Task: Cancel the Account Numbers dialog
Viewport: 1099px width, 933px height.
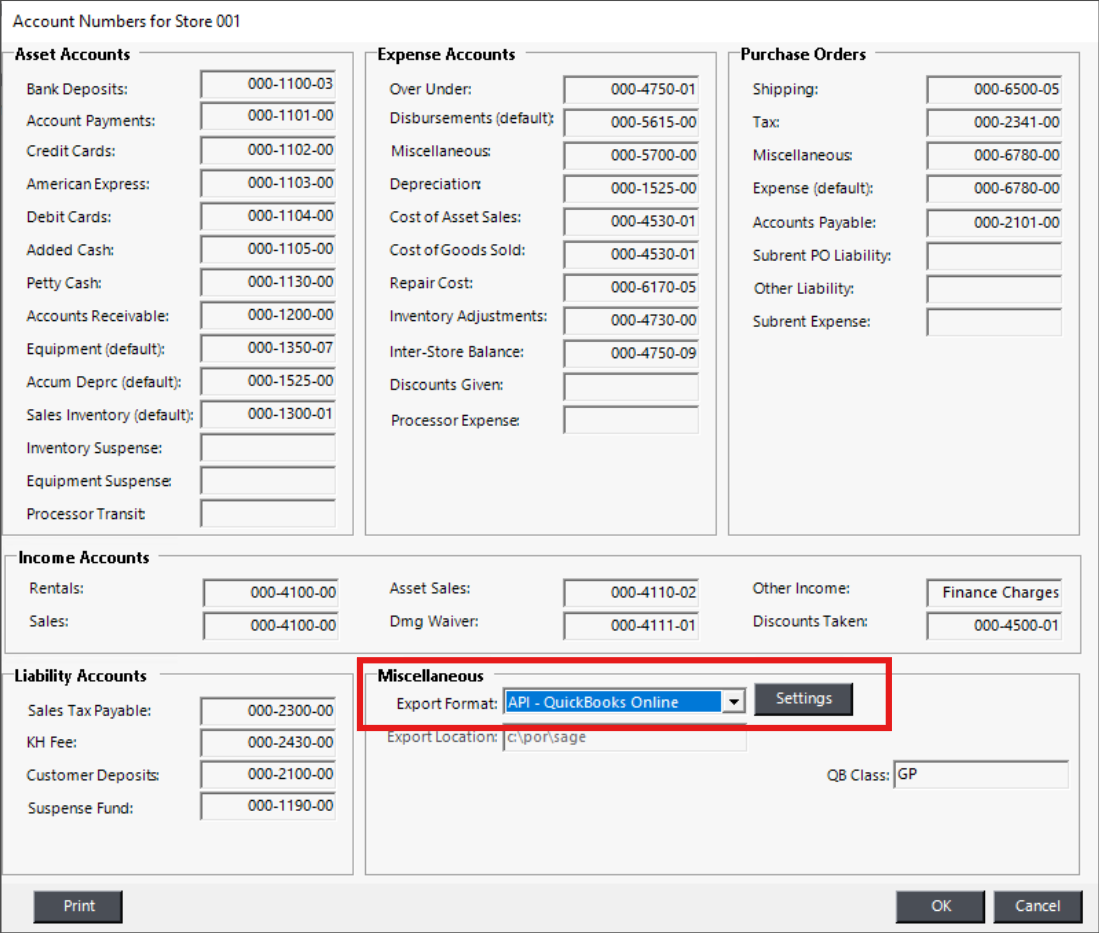Action: (x=1037, y=906)
